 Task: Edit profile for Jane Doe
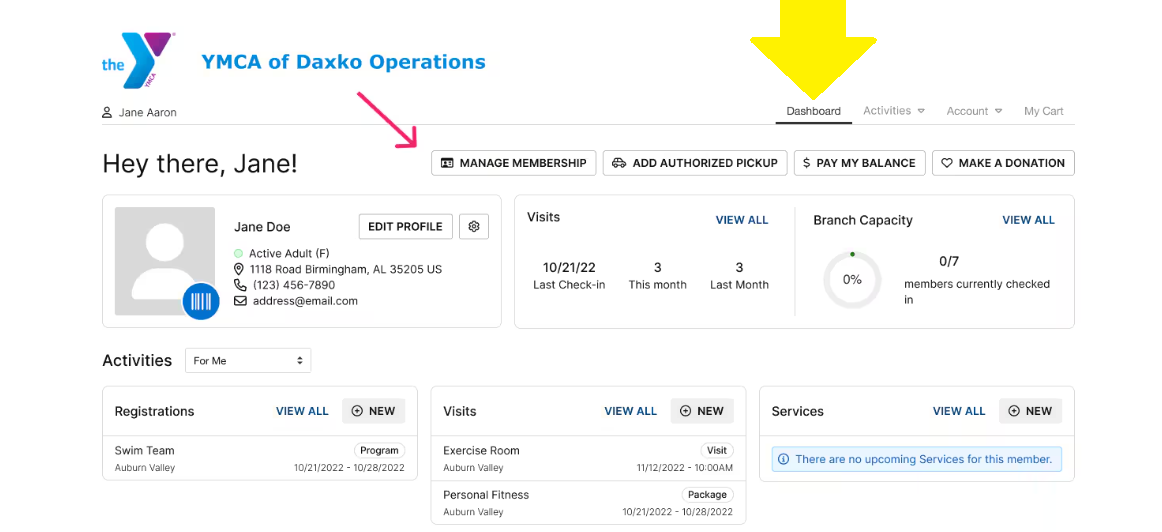click(405, 227)
